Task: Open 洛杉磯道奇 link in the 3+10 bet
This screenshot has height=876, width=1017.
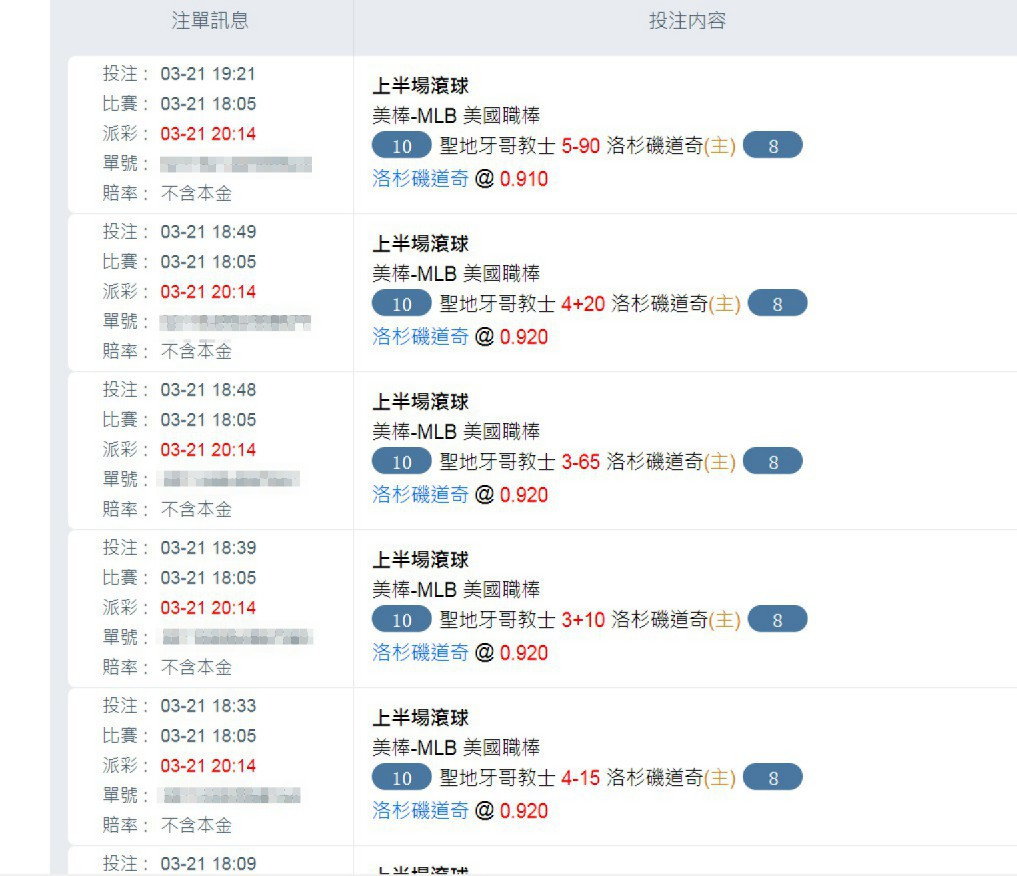Action: point(420,652)
